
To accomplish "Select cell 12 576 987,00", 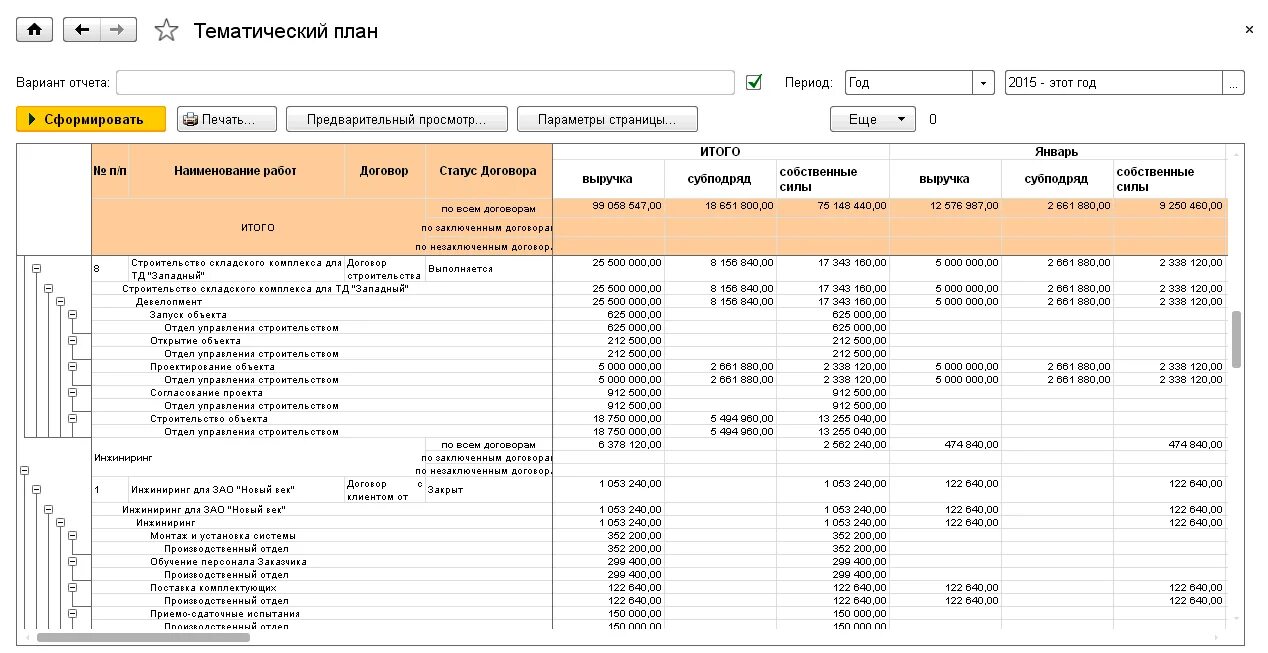I will tap(945, 206).
